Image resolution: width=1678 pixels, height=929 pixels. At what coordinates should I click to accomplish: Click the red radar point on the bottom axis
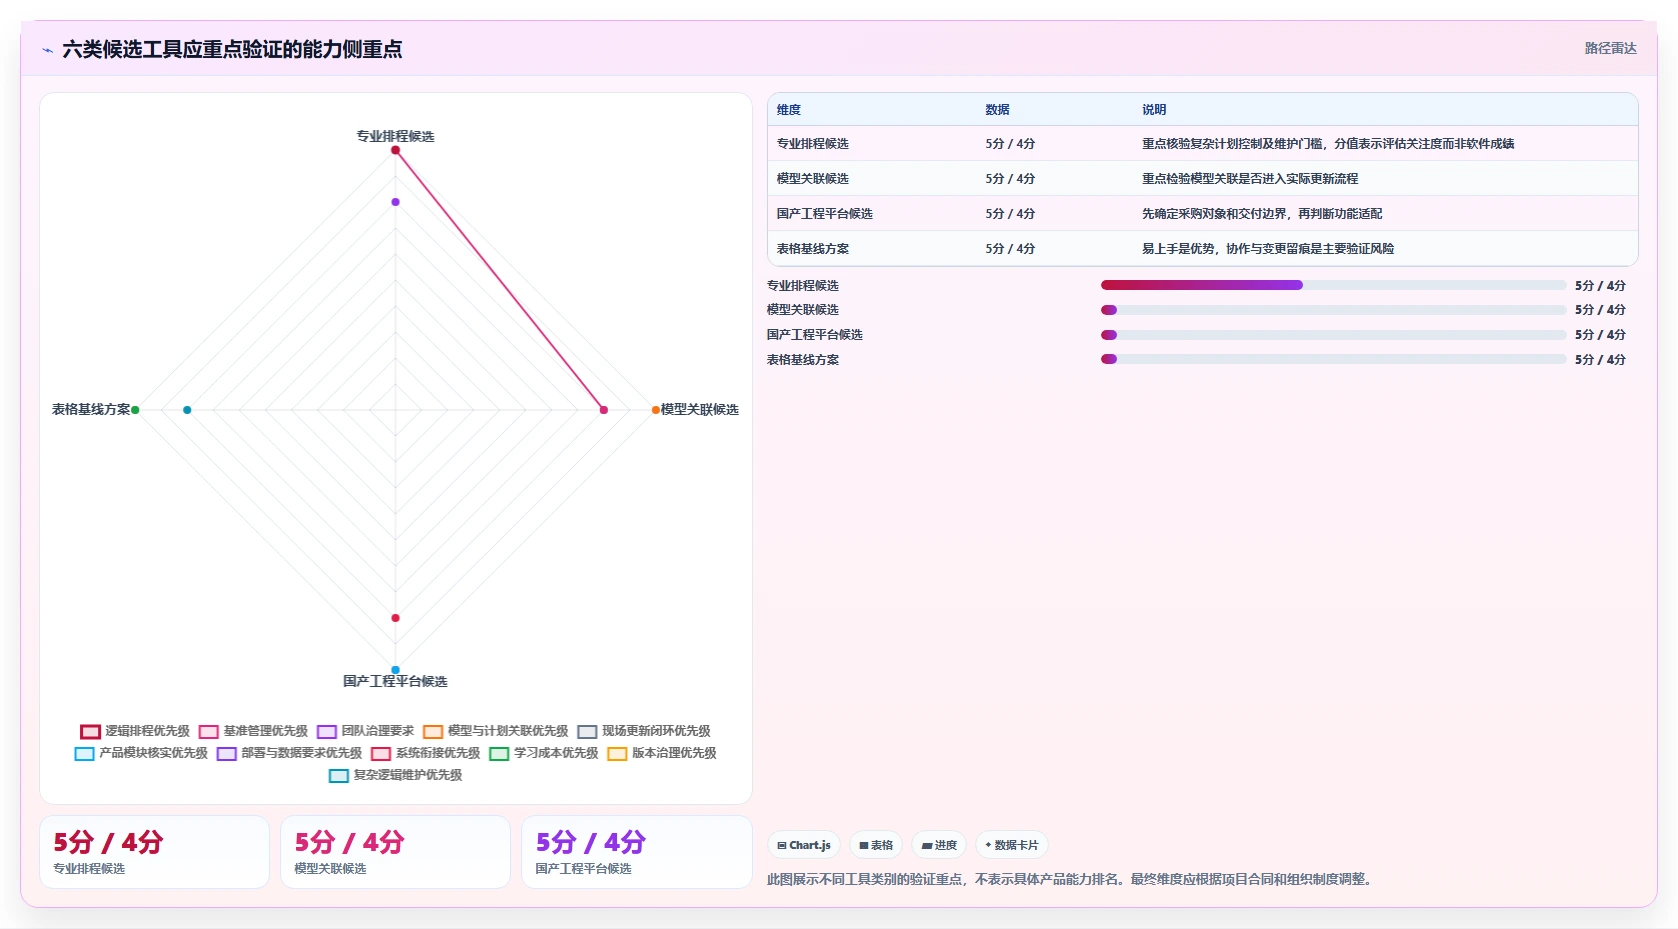coord(395,618)
